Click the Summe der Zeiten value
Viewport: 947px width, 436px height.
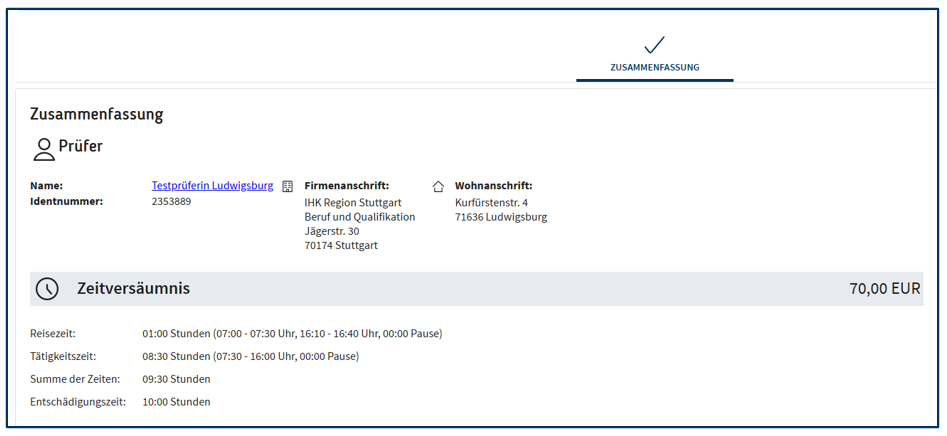176,379
